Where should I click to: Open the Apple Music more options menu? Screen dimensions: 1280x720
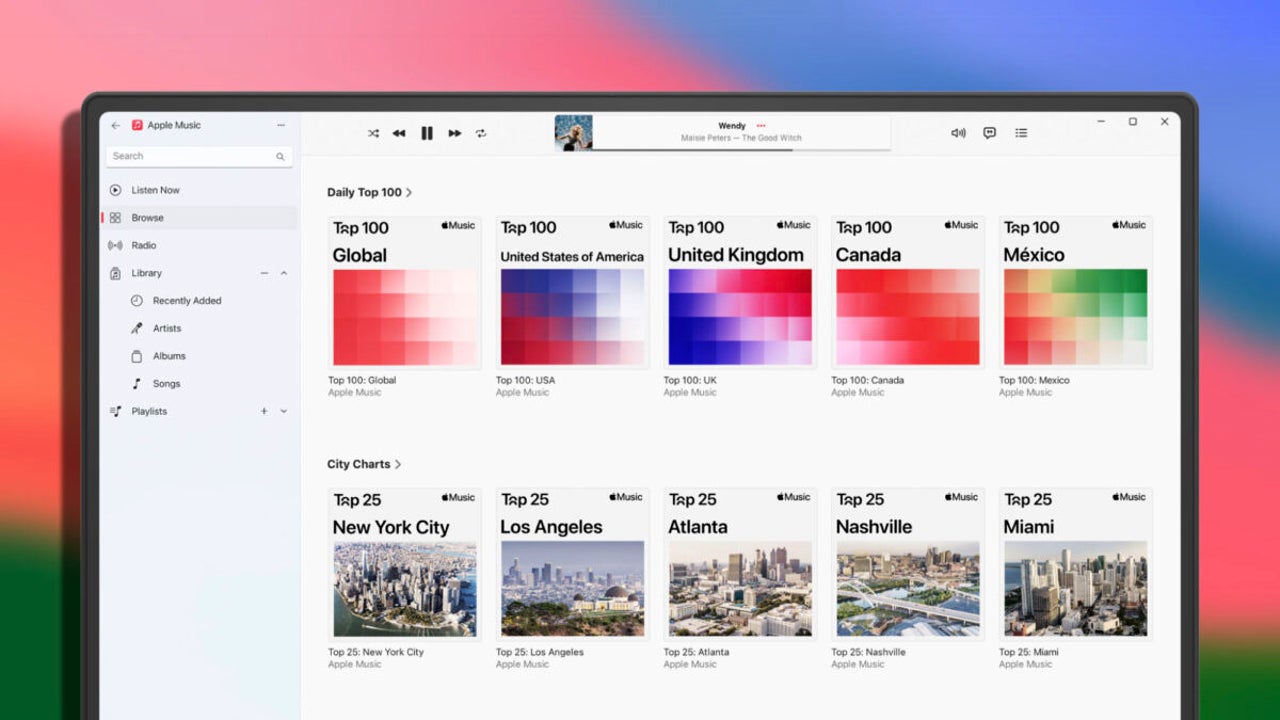pyautogui.click(x=281, y=126)
